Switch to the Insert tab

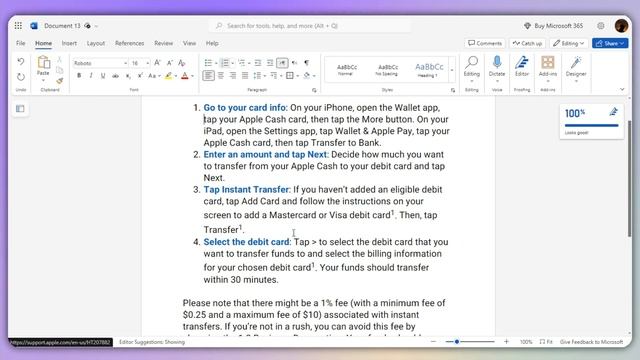point(69,43)
